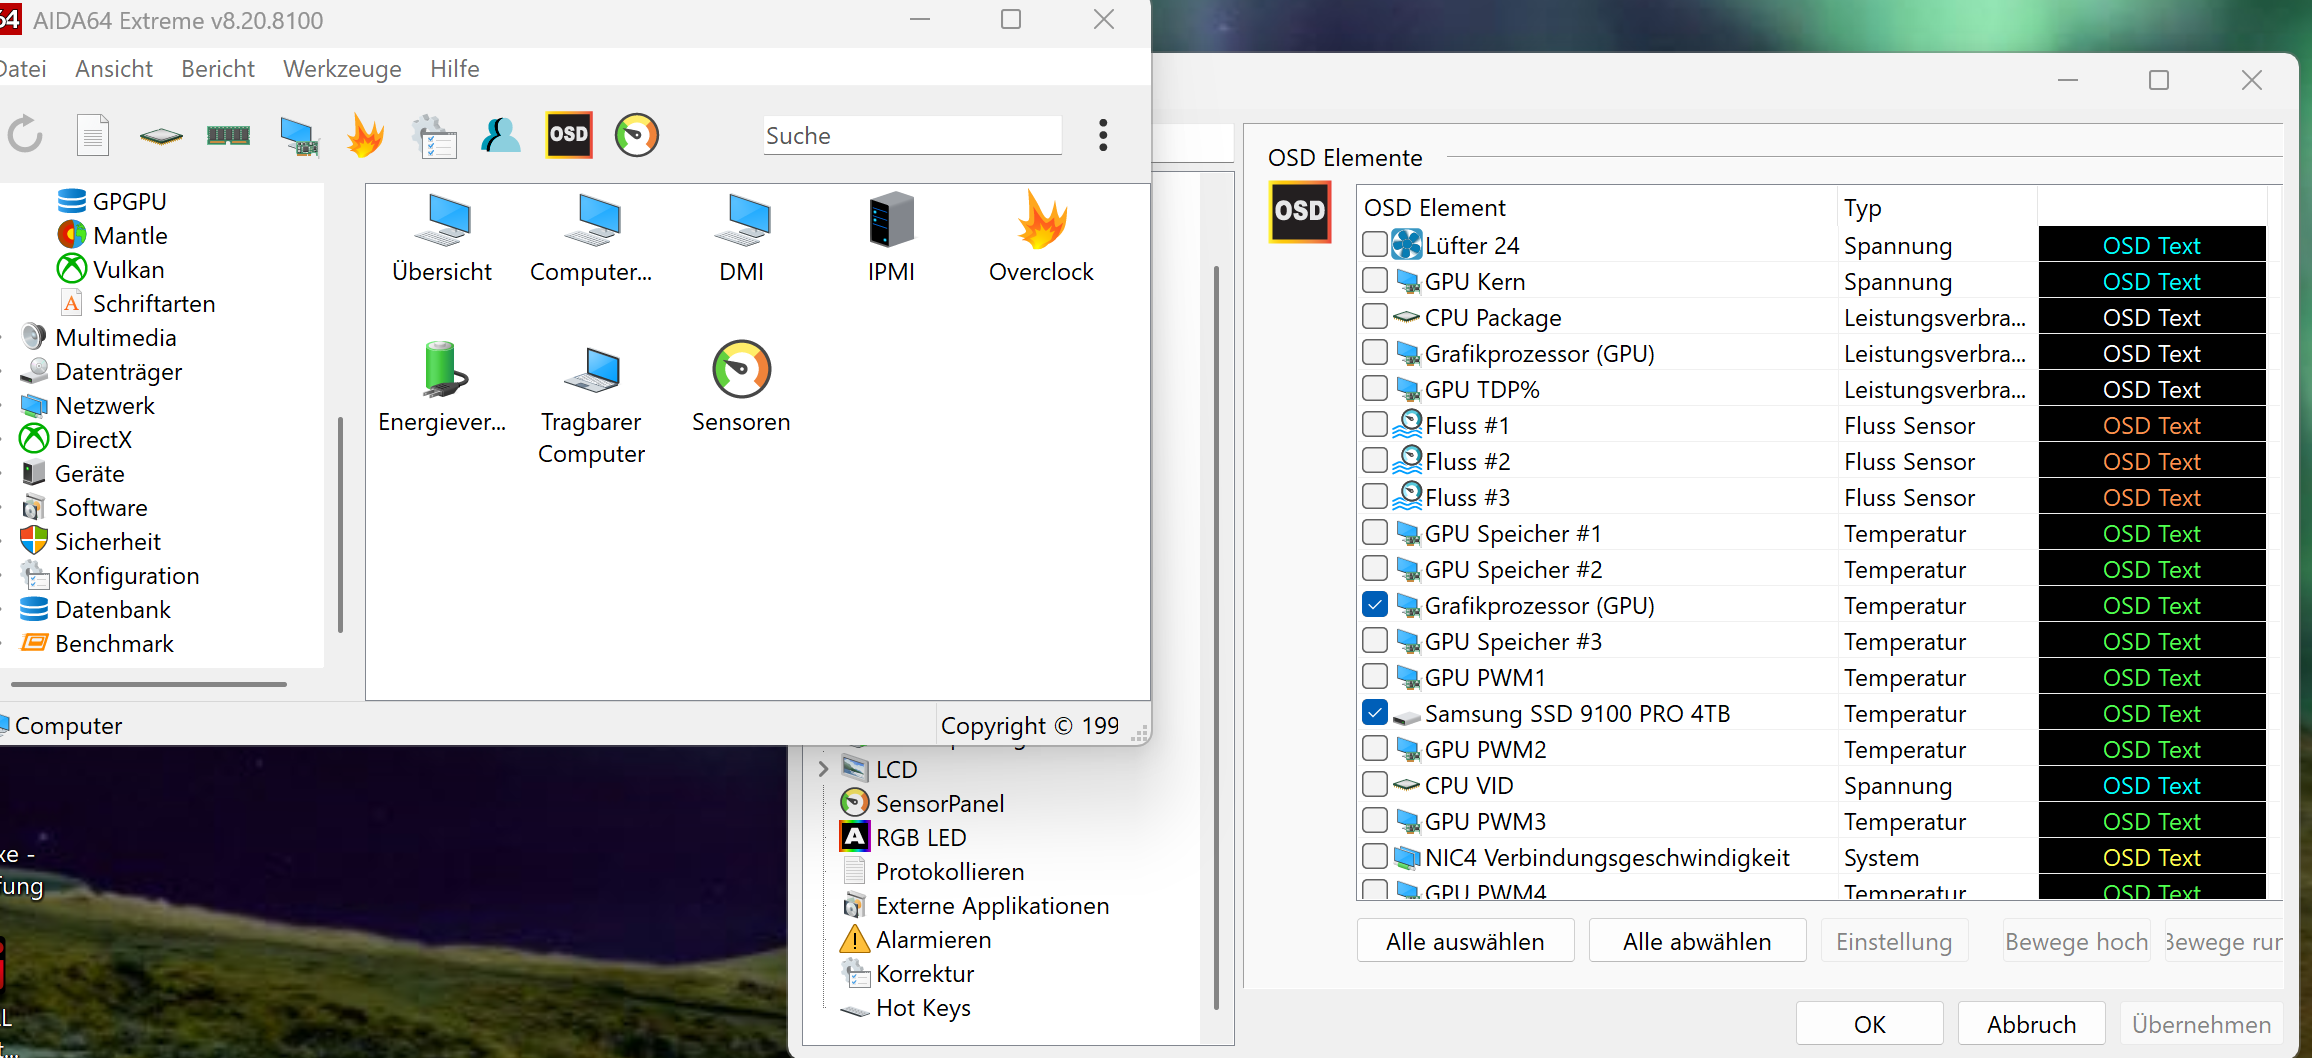
Task: Open the Hilfe menu
Action: [455, 69]
